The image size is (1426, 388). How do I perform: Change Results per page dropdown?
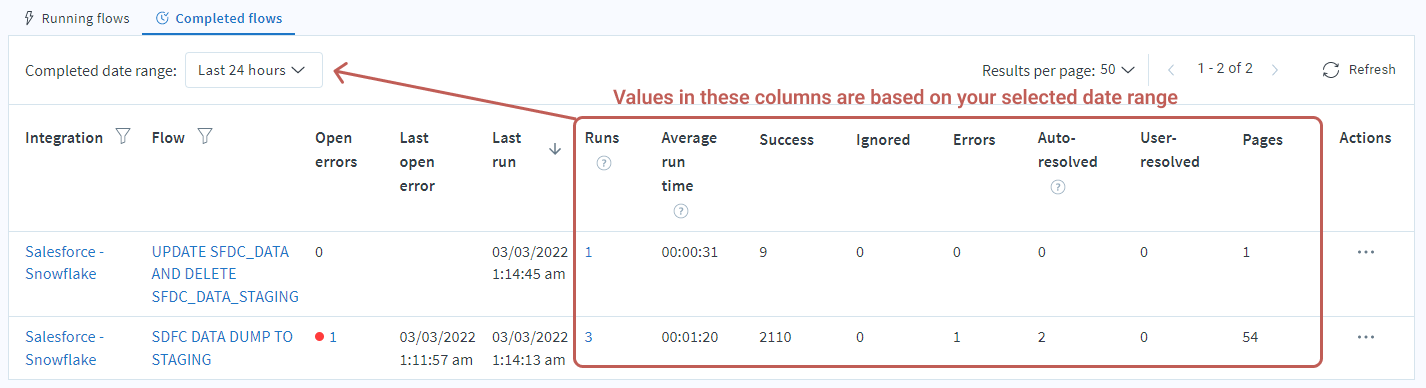1118,70
